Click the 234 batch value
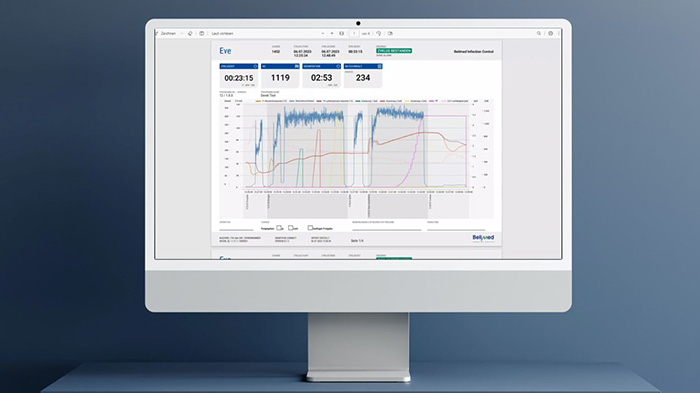The image size is (700, 393). click(363, 78)
